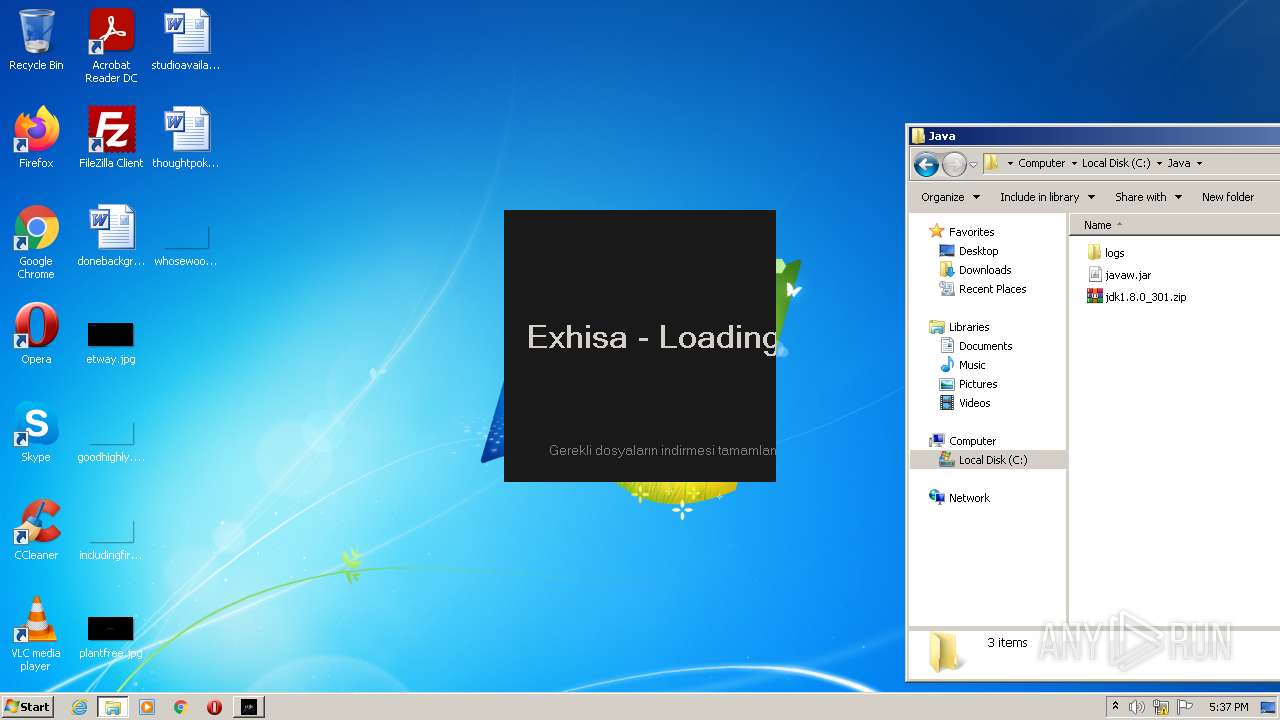The image size is (1280, 720).
Task: Open the Recycle Bin desktop icon
Action: pyautogui.click(x=36, y=40)
